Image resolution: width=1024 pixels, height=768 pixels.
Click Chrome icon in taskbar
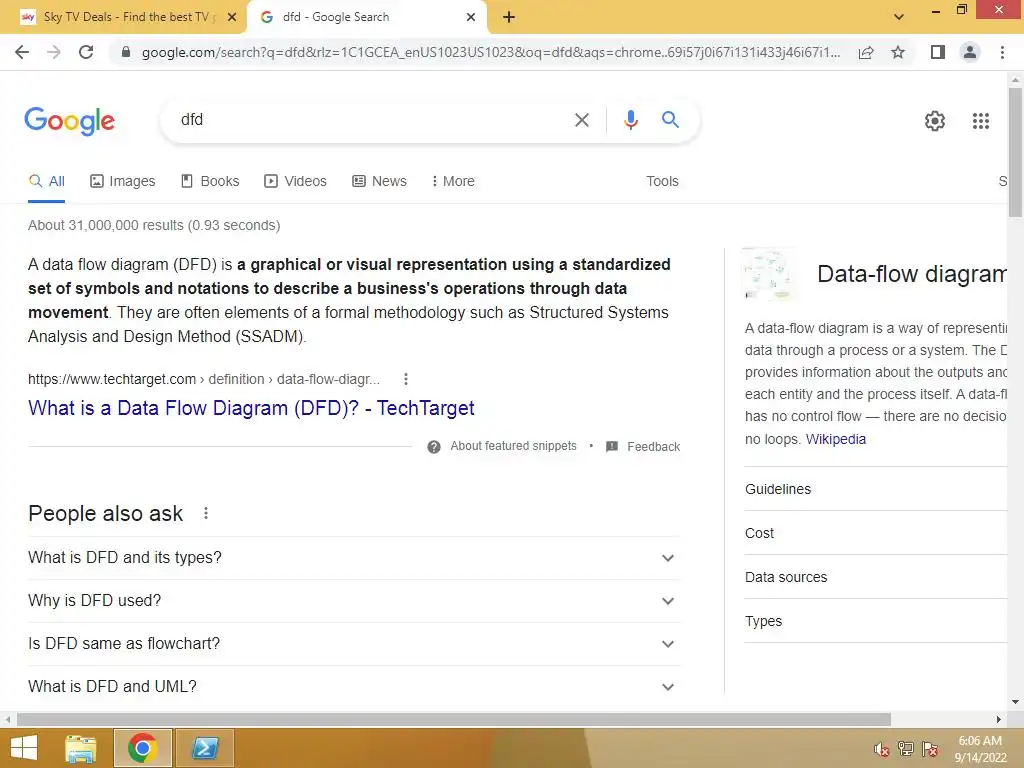click(142, 748)
